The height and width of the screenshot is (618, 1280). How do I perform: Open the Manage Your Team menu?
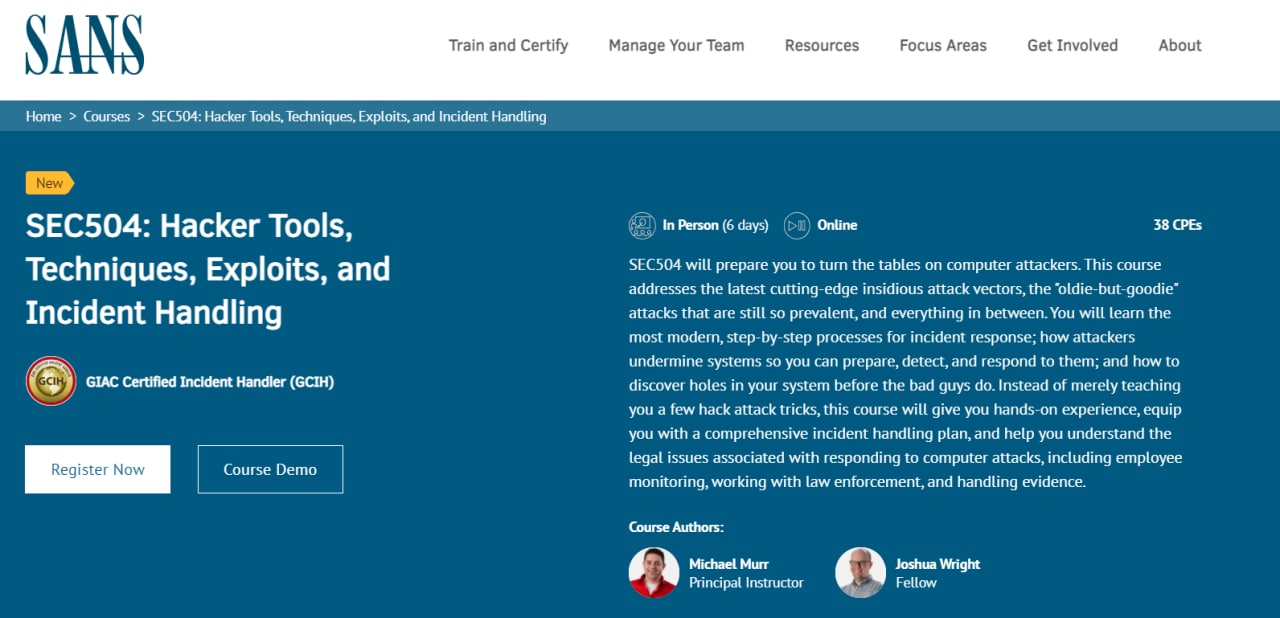pyautogui.click(x=676, y=45)
